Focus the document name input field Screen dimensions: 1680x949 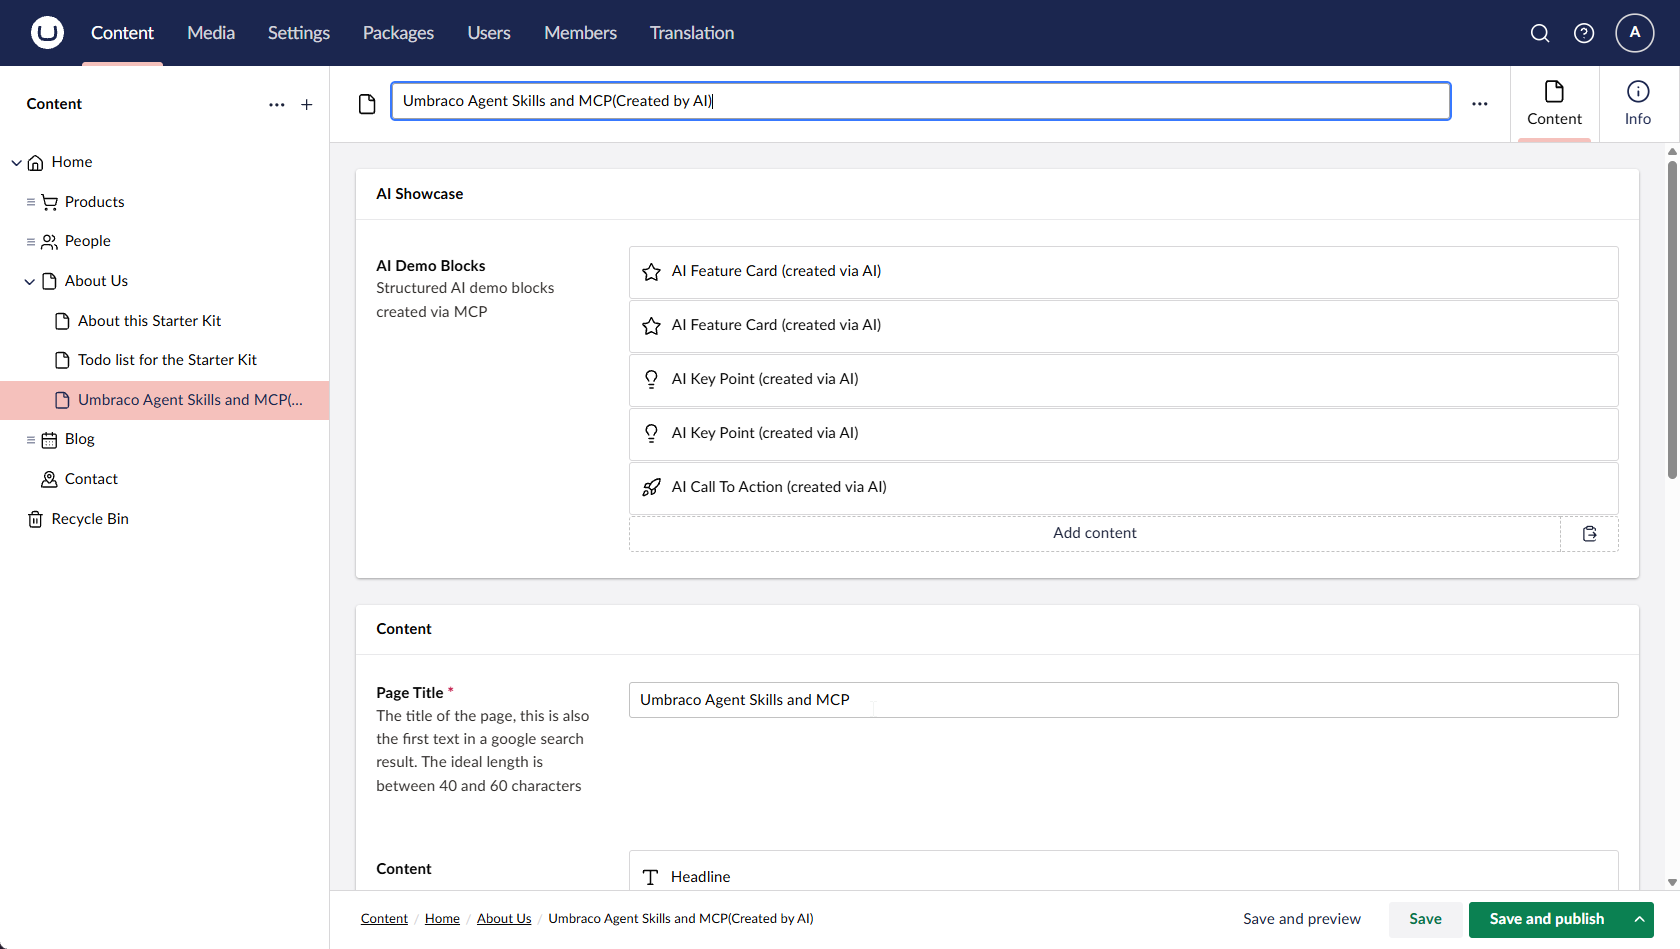[x=920, y=101]
